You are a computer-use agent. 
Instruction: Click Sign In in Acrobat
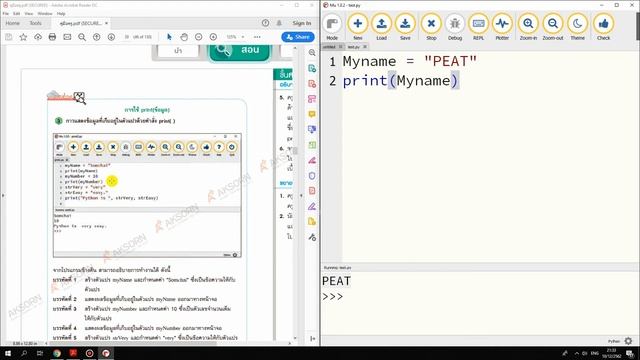302,23
